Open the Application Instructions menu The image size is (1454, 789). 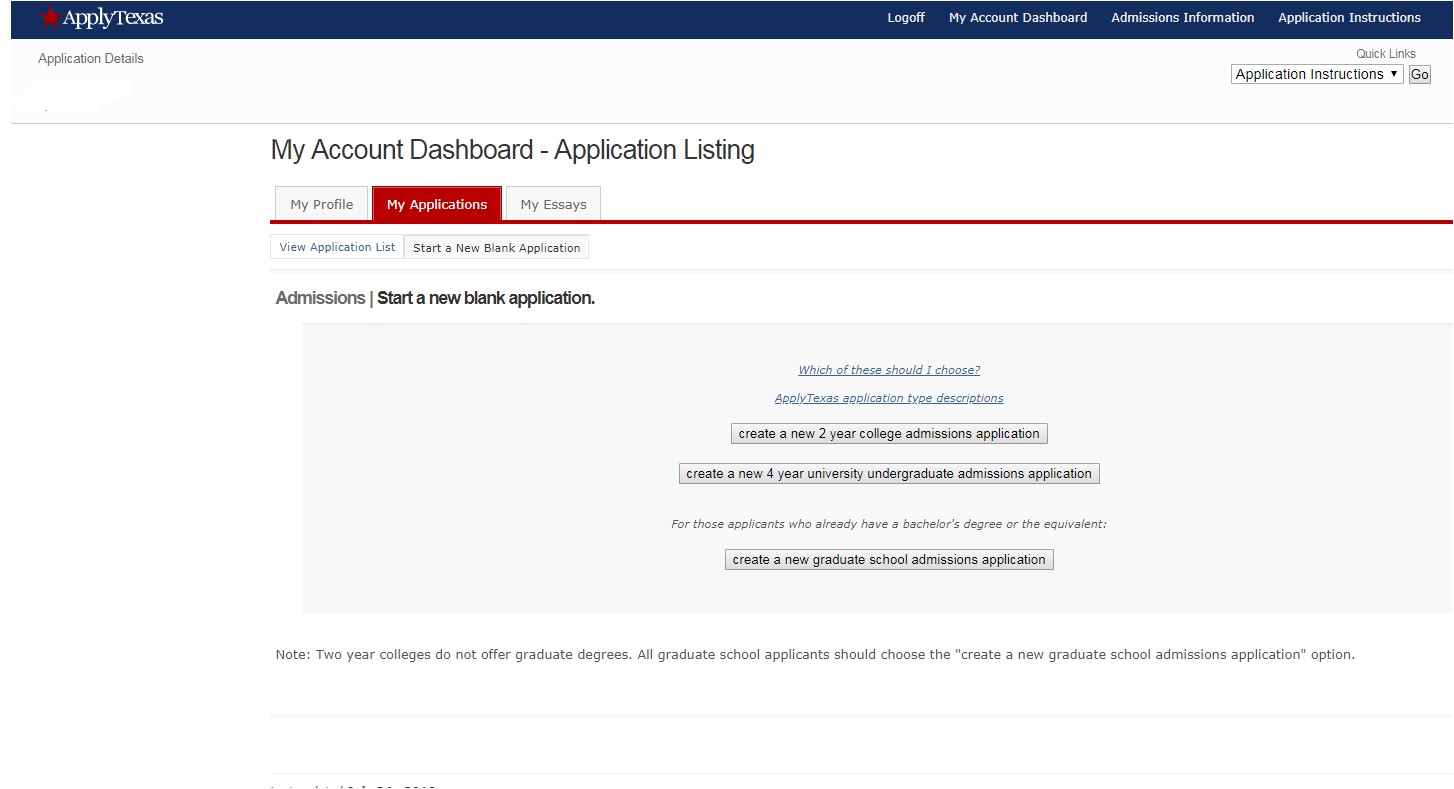pos(1349,17)
